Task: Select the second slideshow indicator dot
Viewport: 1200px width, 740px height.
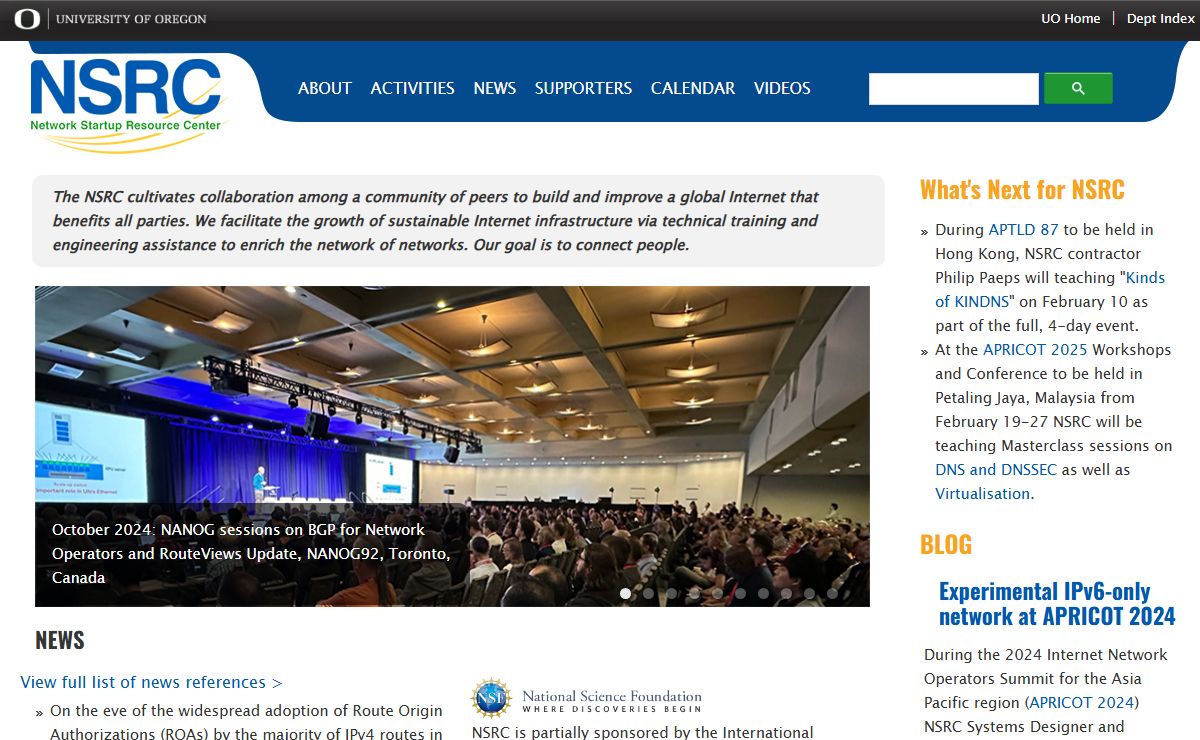Action: click(x=649, y=593)
